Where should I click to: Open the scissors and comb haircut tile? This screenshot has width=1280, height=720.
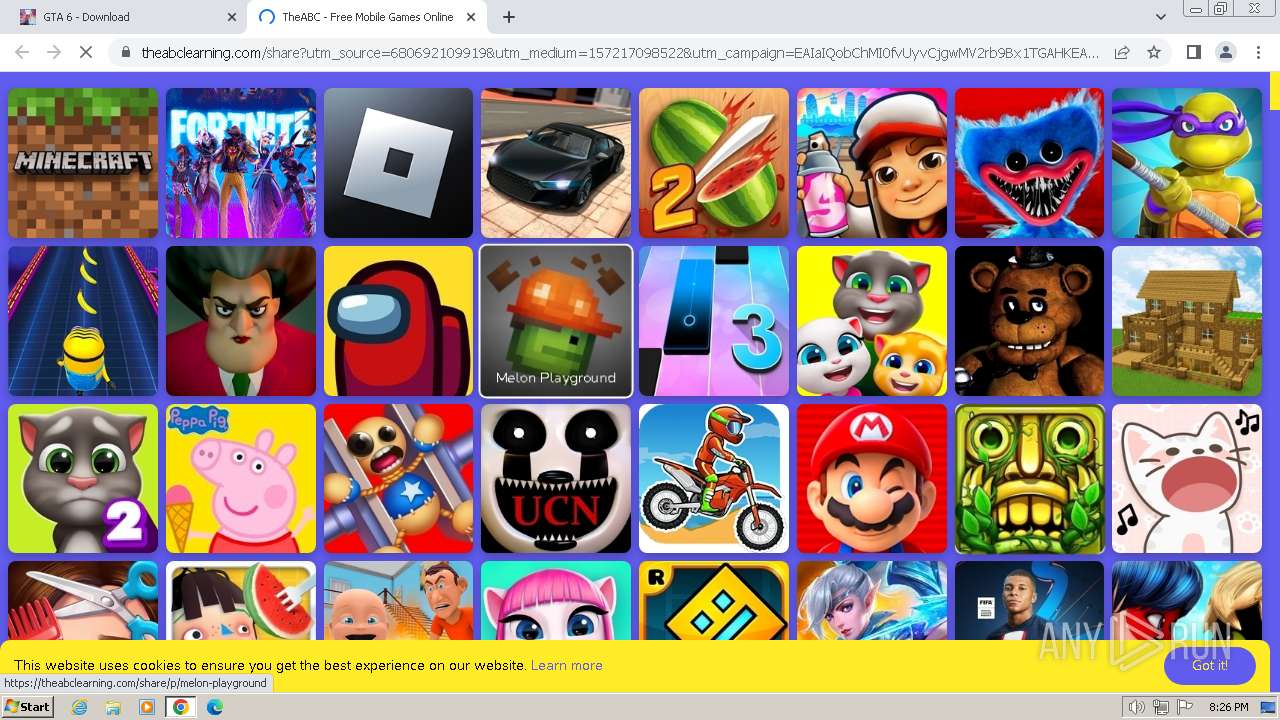[x=83, y=600]
